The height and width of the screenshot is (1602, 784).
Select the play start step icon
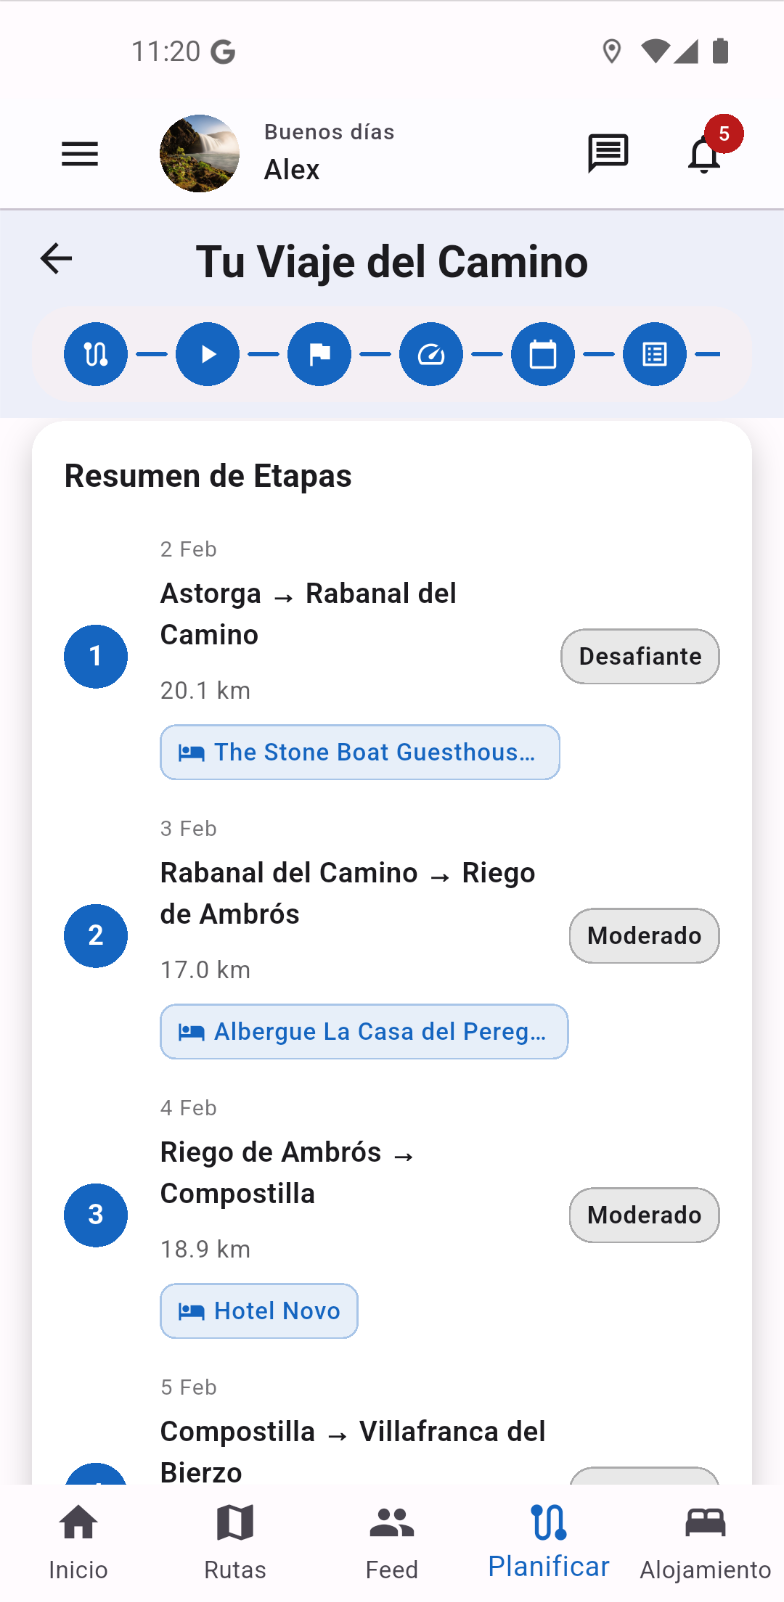click(208, 354)
